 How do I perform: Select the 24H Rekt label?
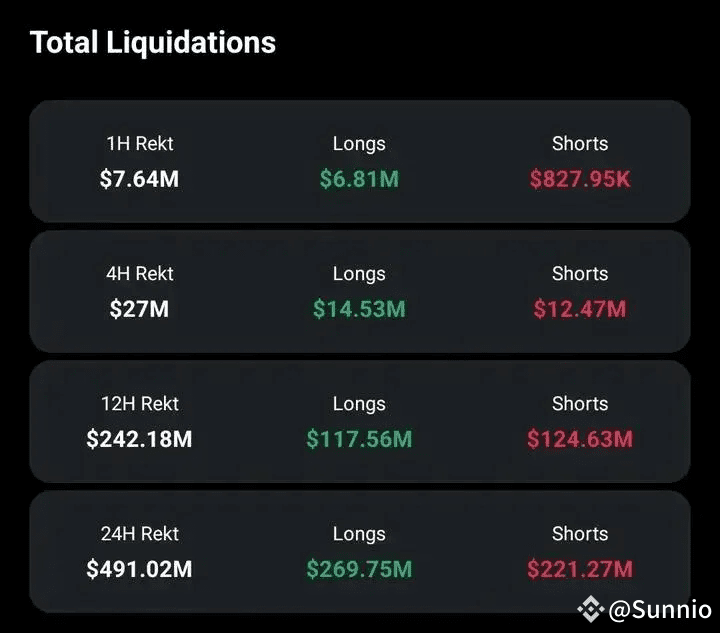140,534
